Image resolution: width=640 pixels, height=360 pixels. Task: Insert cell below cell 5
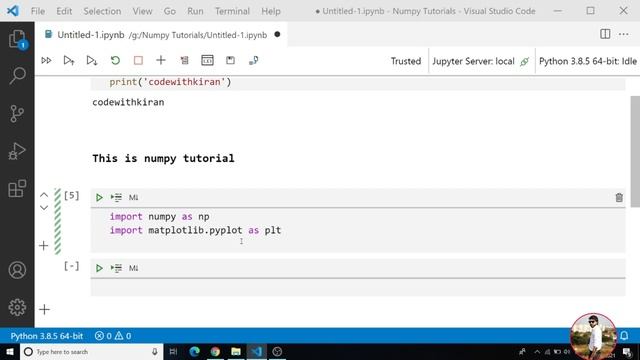coord(44,246)
